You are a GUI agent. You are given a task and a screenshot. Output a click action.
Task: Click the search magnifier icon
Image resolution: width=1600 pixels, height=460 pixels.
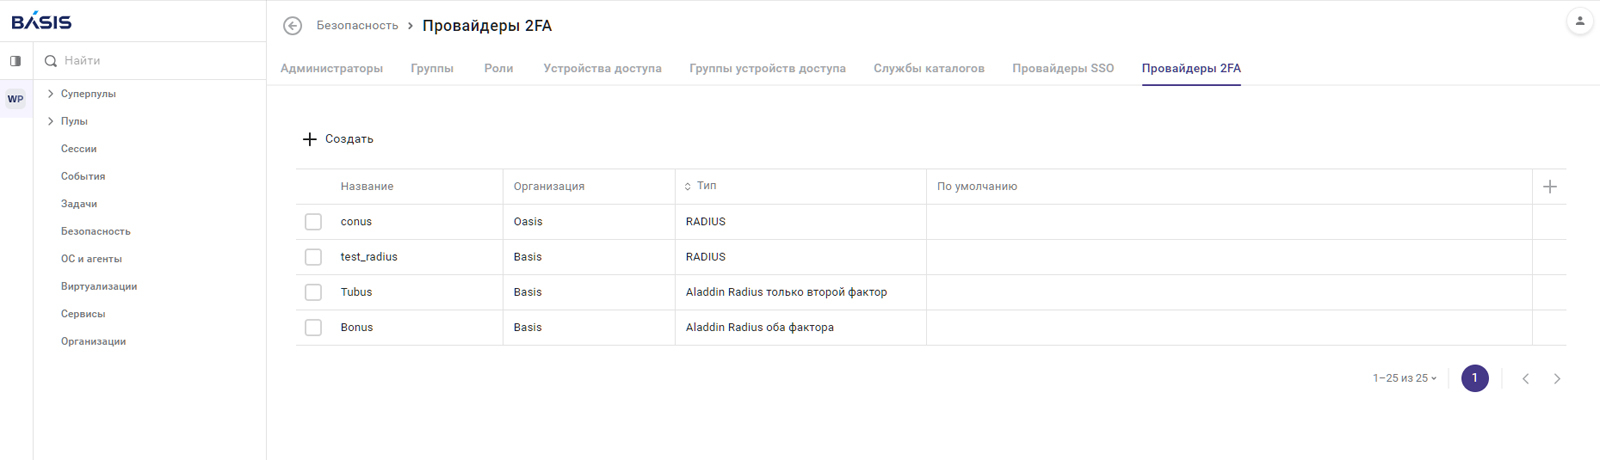51,61
